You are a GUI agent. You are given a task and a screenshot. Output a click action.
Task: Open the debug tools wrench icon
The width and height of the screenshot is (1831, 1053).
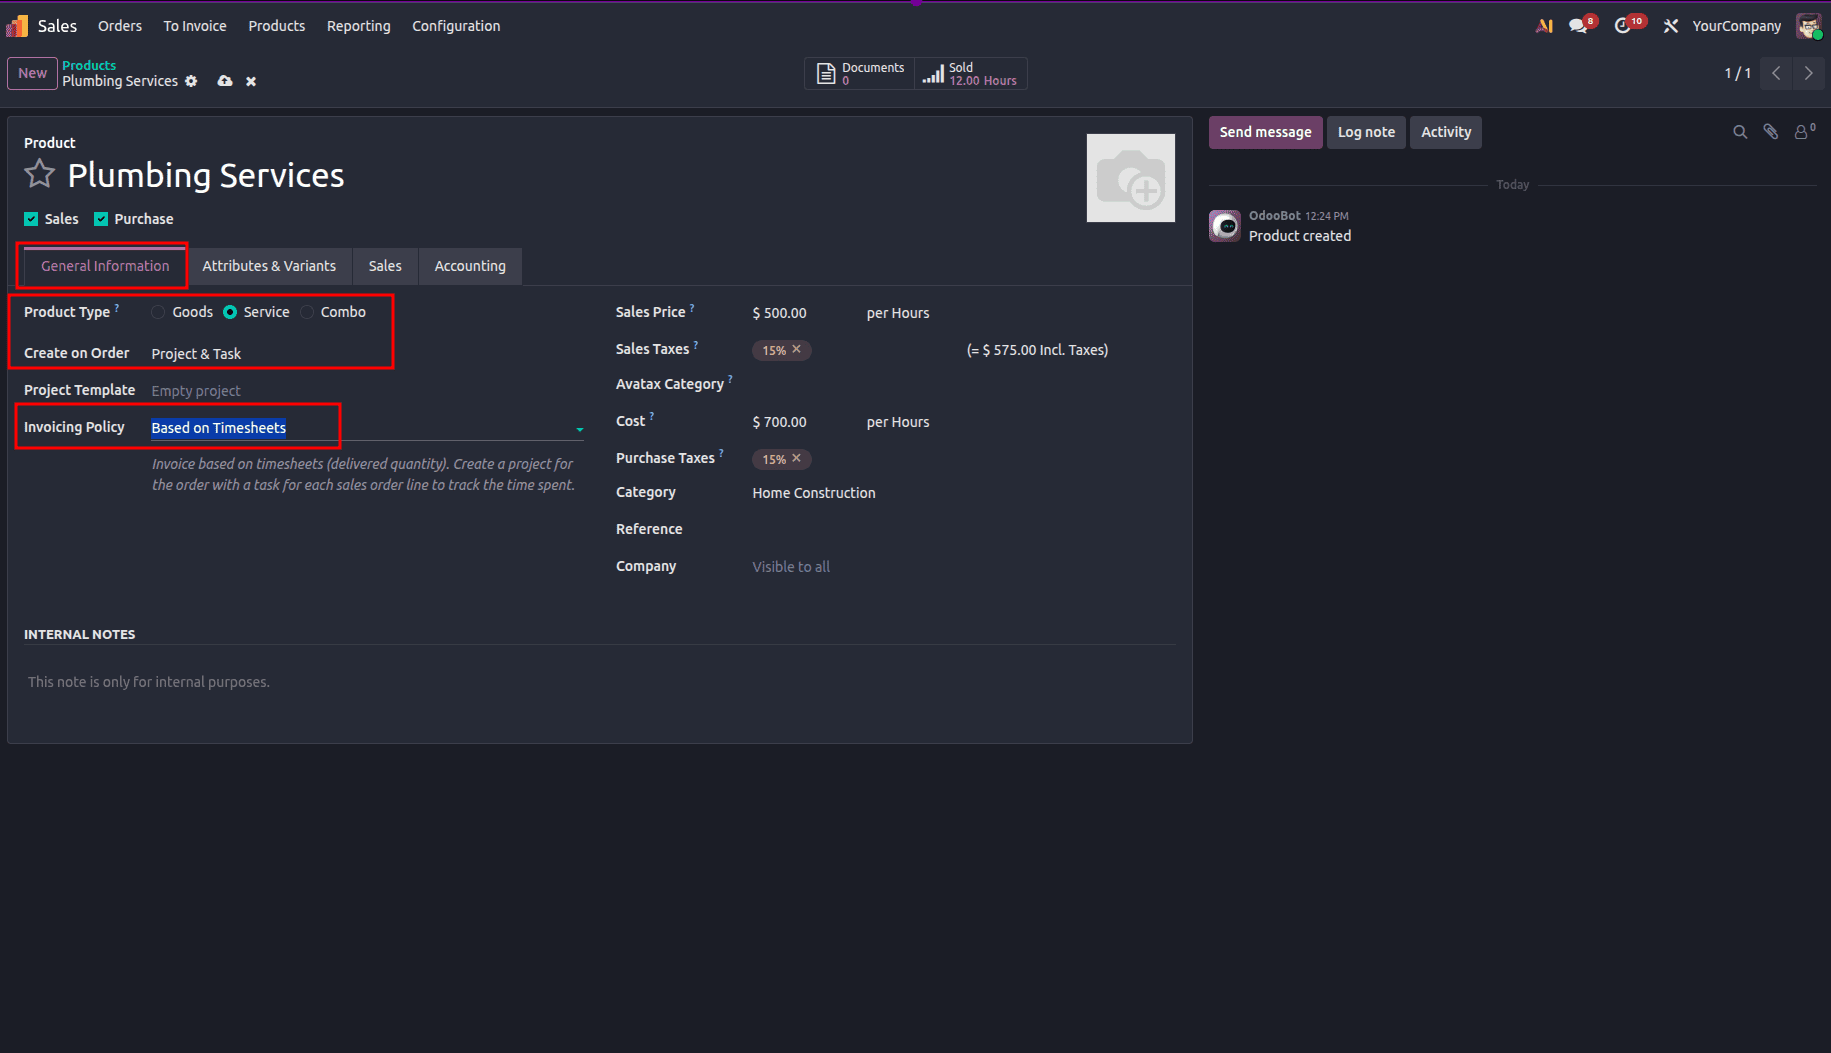tap(1670, 26)
